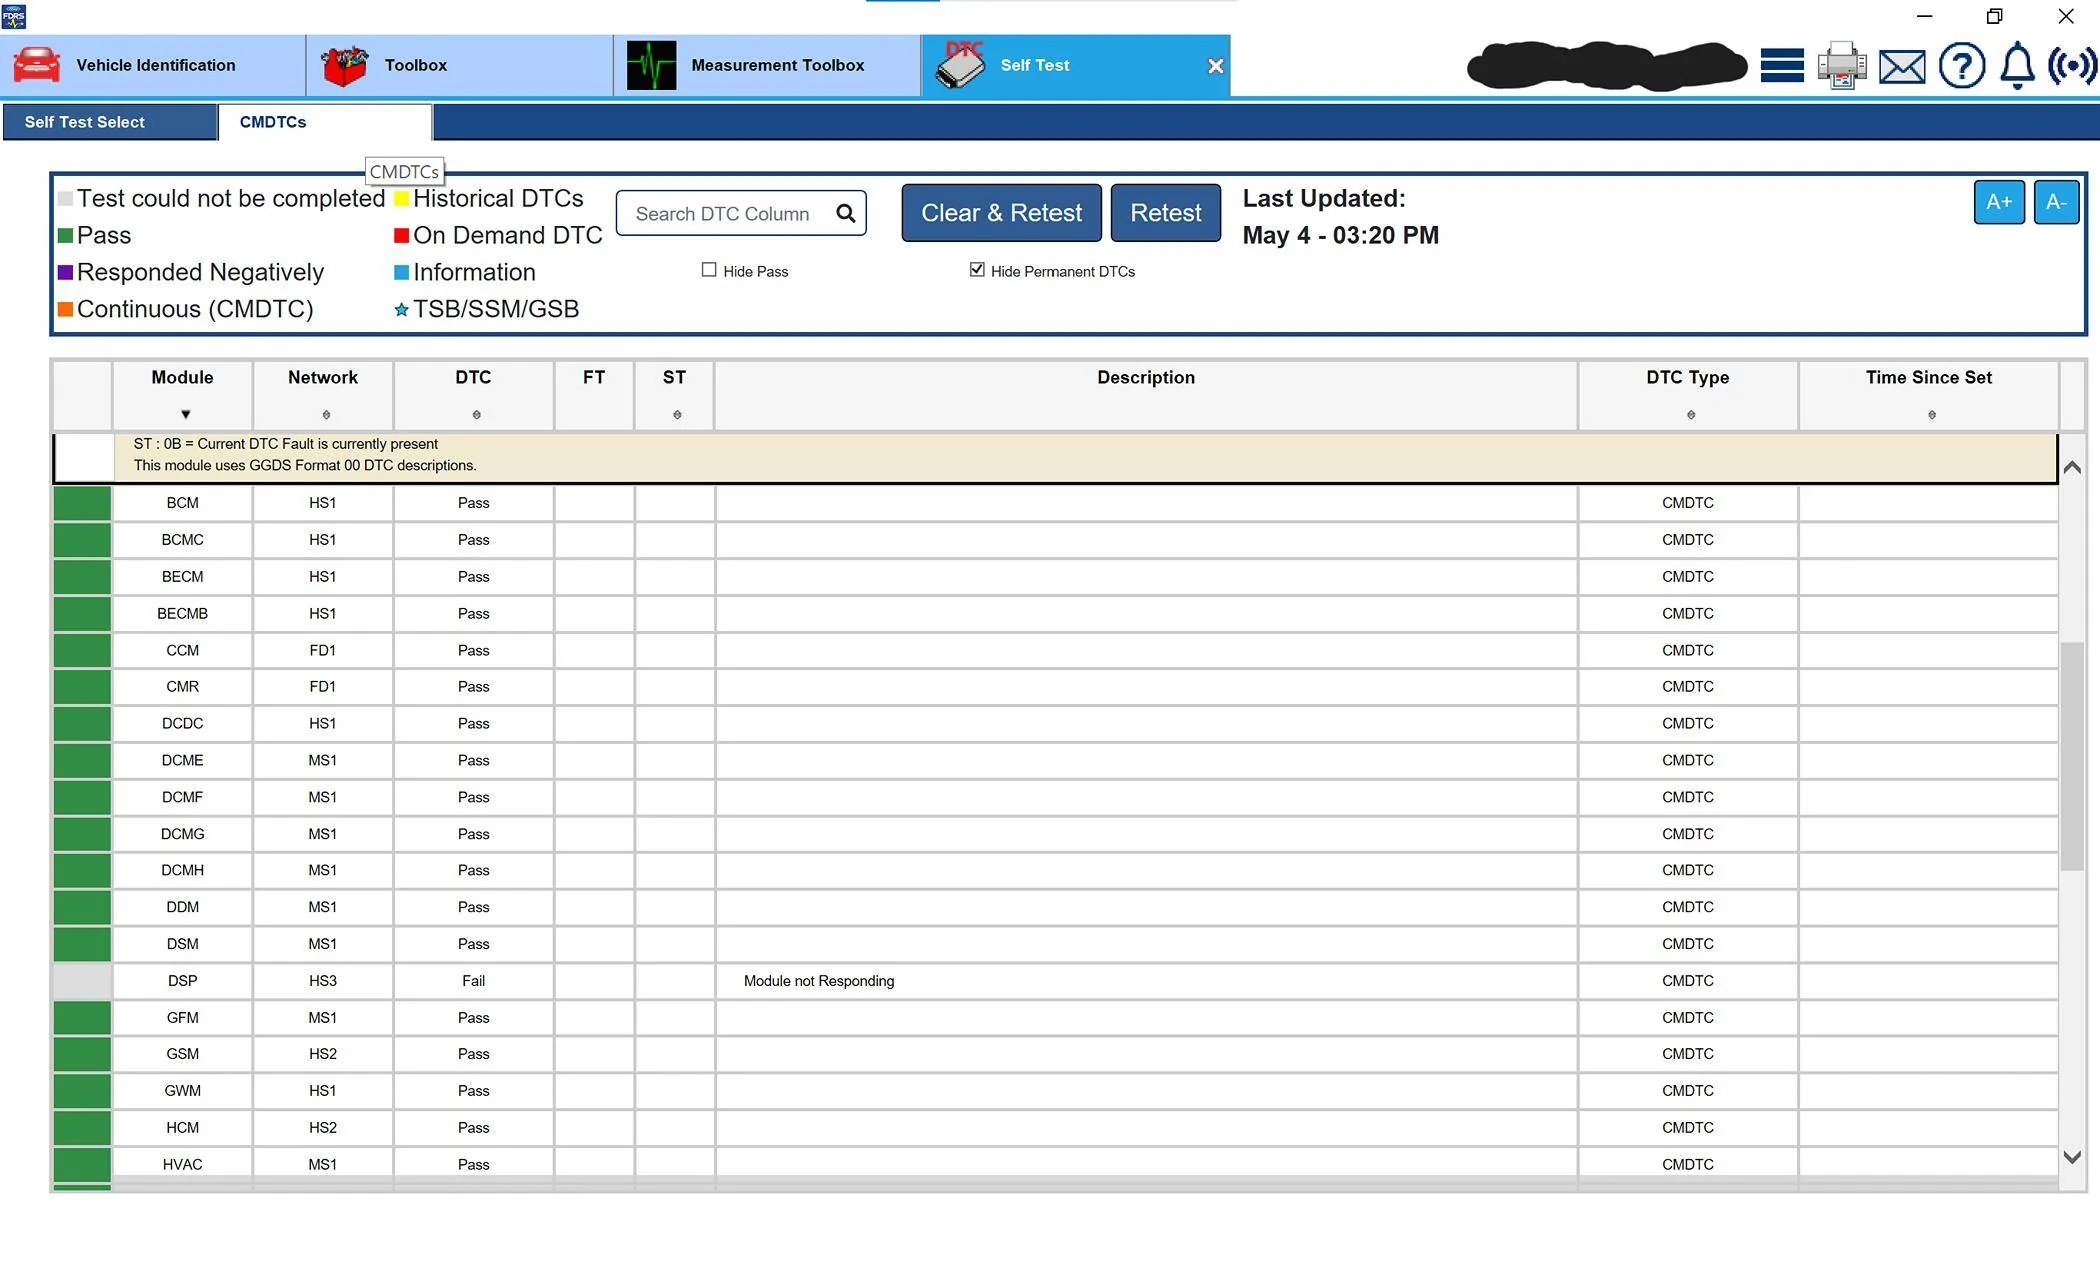Sort by Time Since Set column
The width and height of the screenshot is (2100, 1288).
(1932, 415)
